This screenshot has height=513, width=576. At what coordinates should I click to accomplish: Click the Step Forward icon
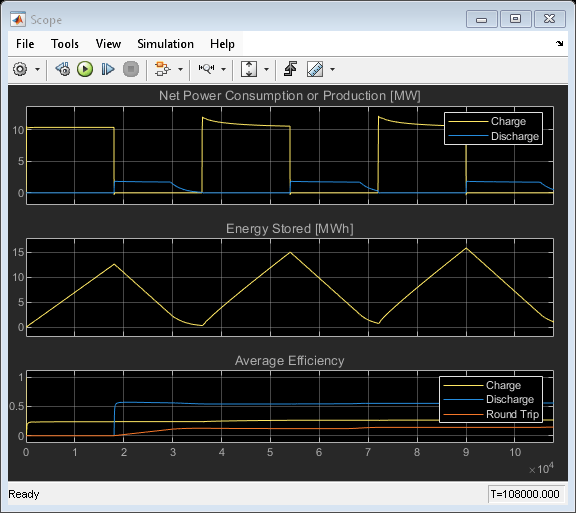tap(108, 69)
